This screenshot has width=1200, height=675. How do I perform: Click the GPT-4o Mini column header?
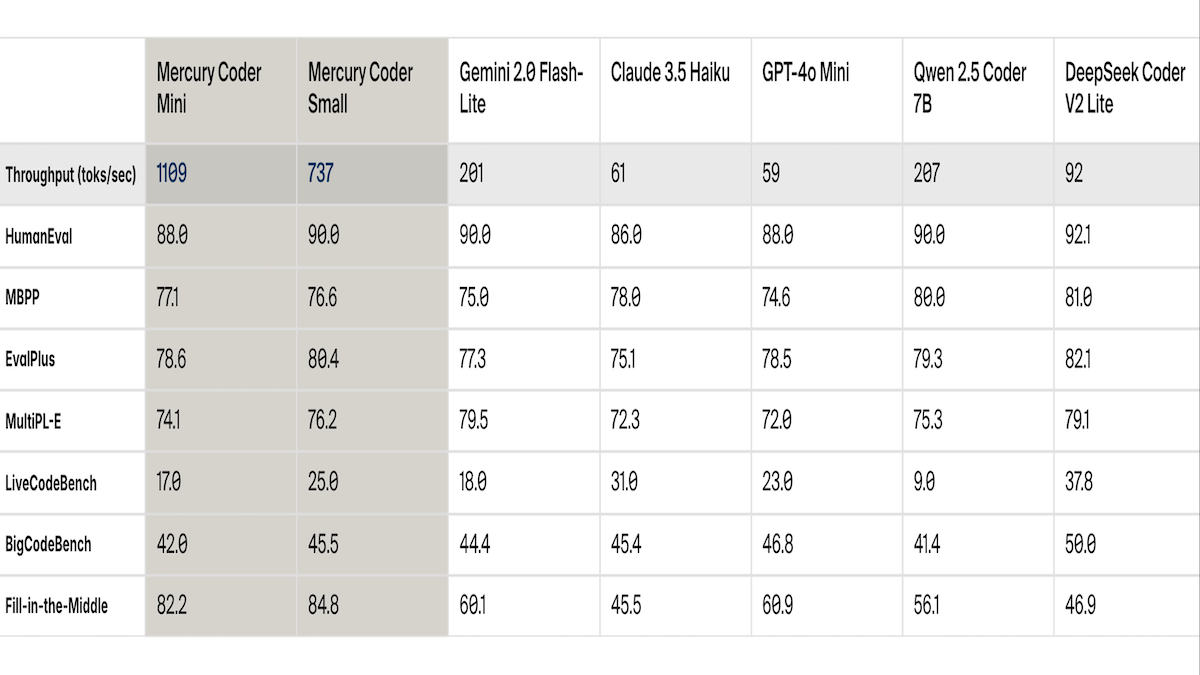pyautogui.click(x=806, y=73)
